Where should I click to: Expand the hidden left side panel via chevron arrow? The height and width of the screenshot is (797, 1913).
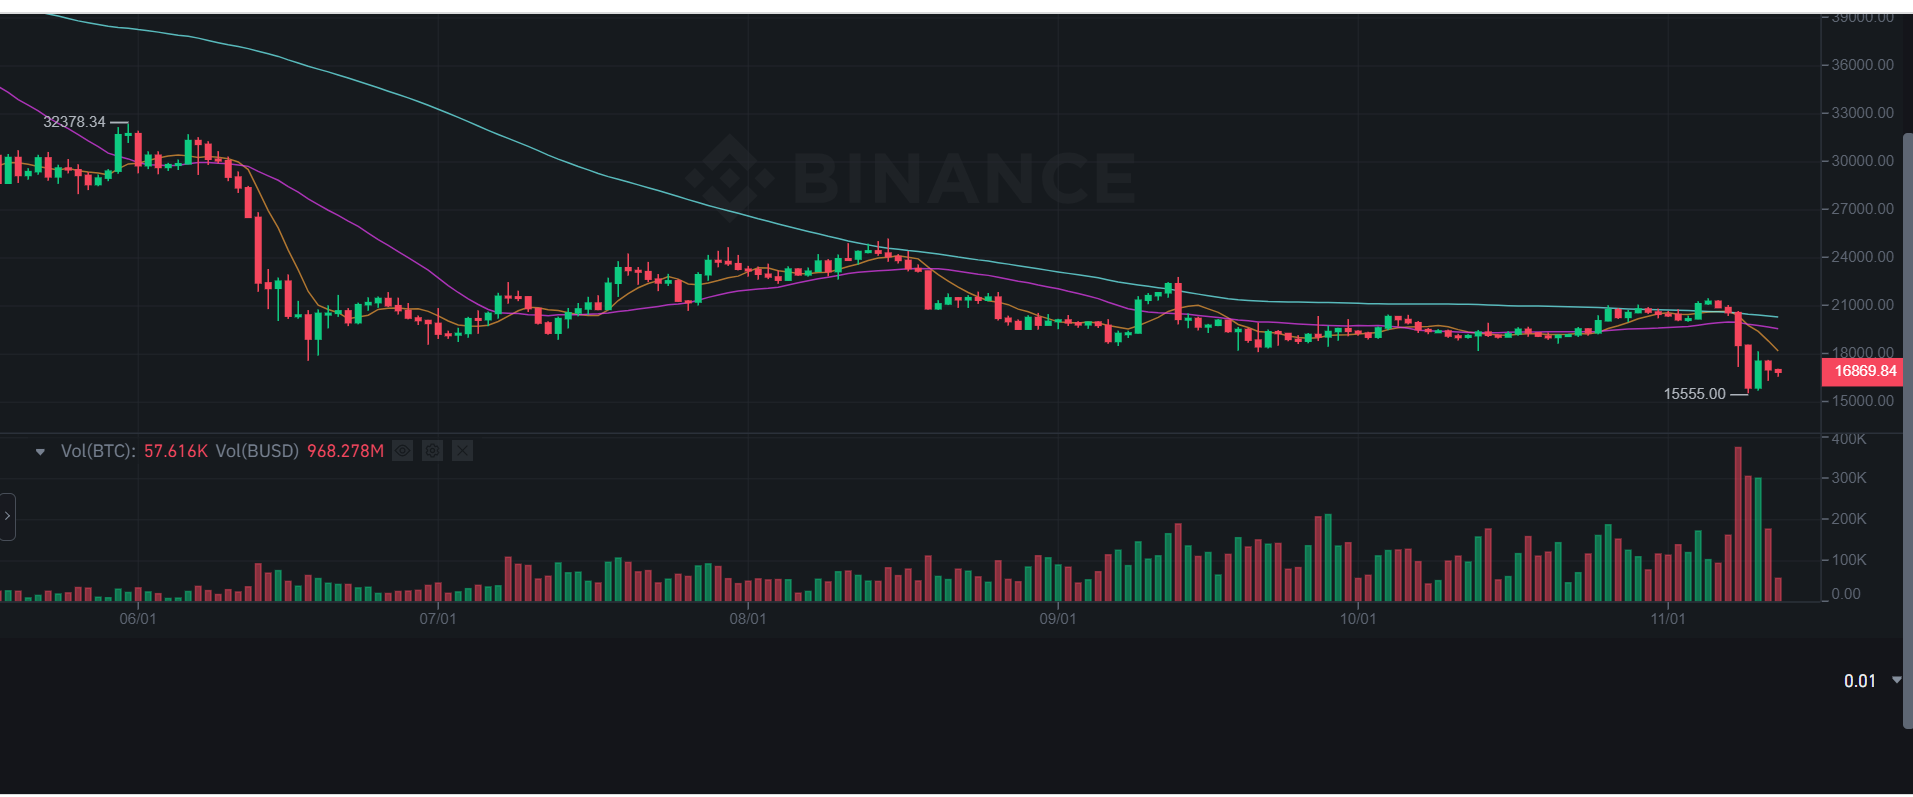(x=8, y=516)
